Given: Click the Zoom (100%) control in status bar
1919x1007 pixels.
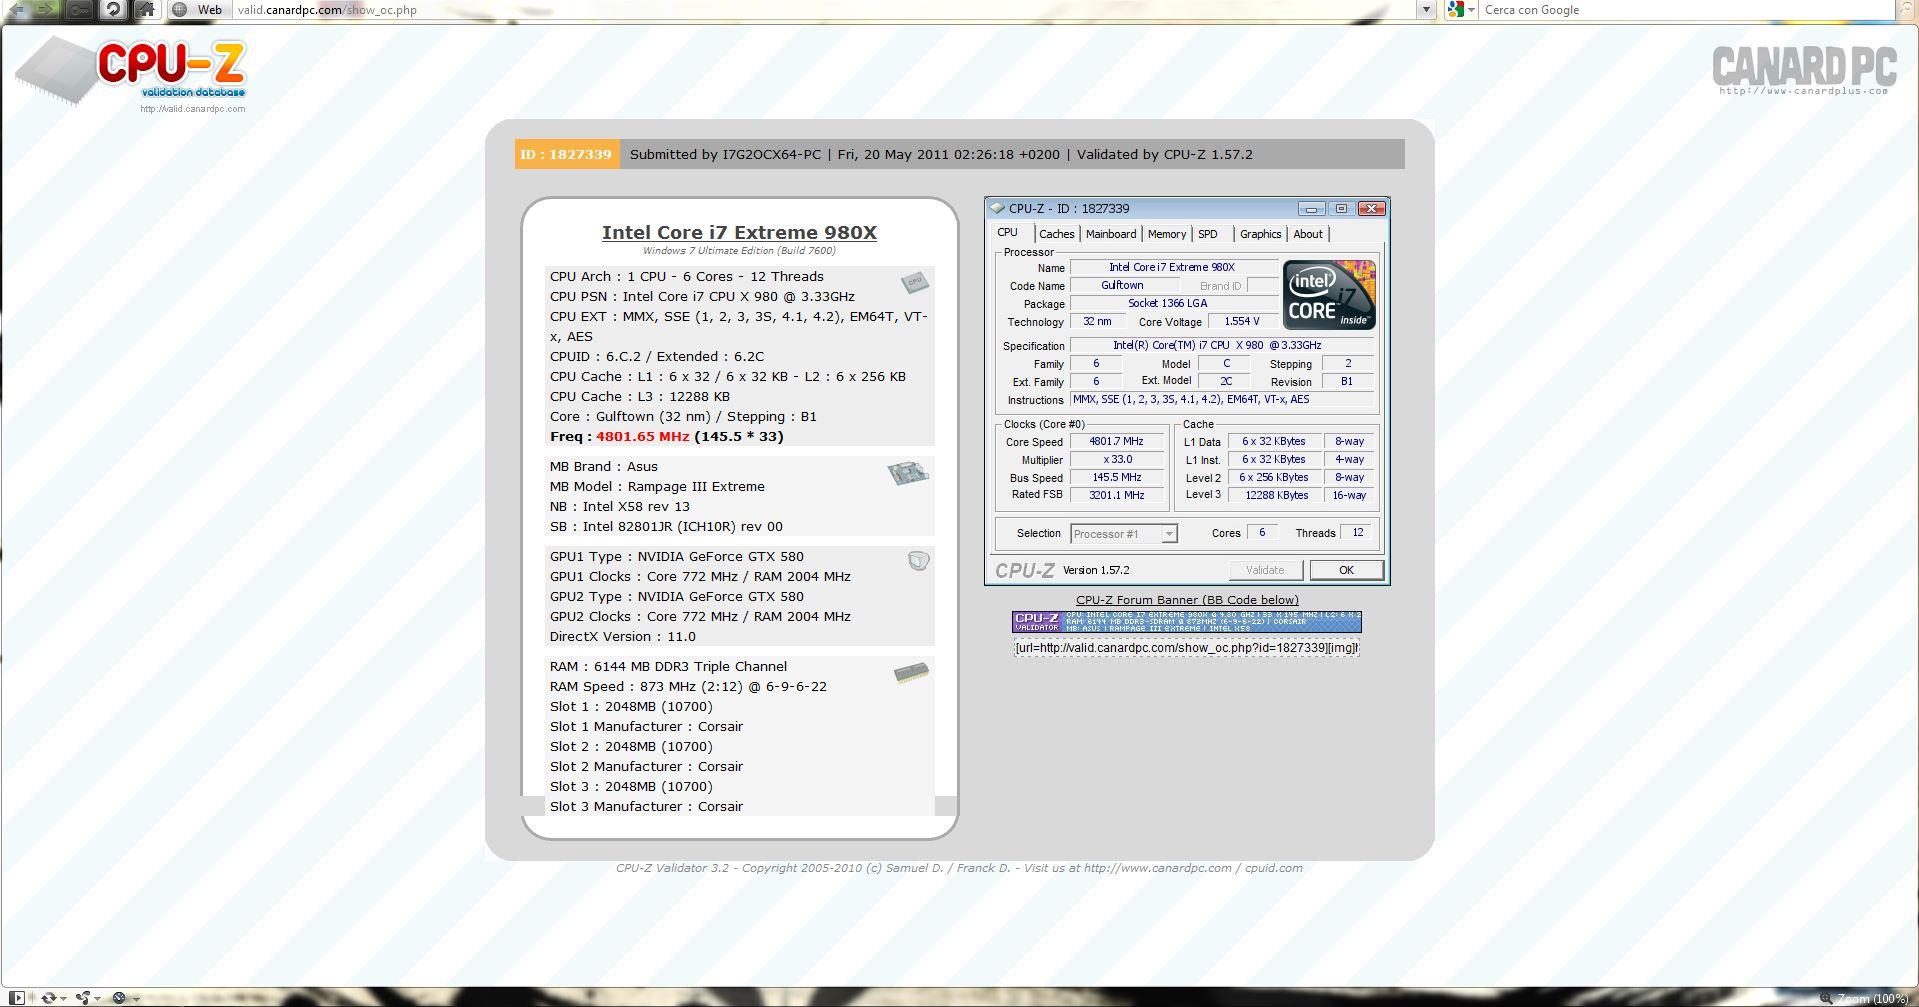Looking at the screenshot, I should point(1864,998).
